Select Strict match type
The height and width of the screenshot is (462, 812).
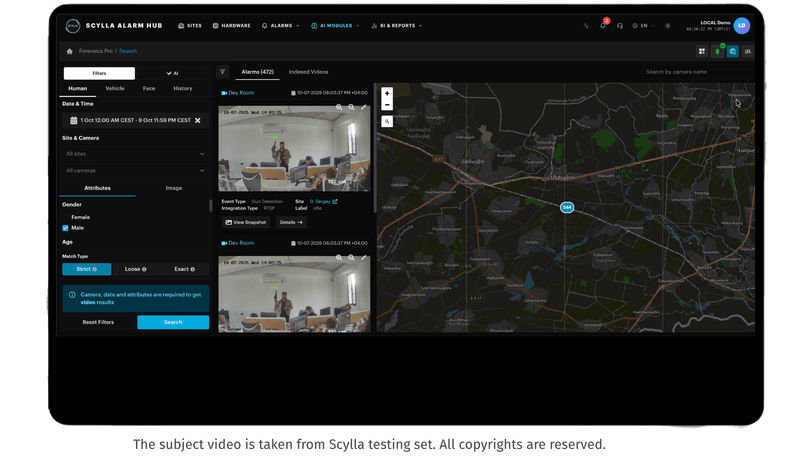[86, 269]
